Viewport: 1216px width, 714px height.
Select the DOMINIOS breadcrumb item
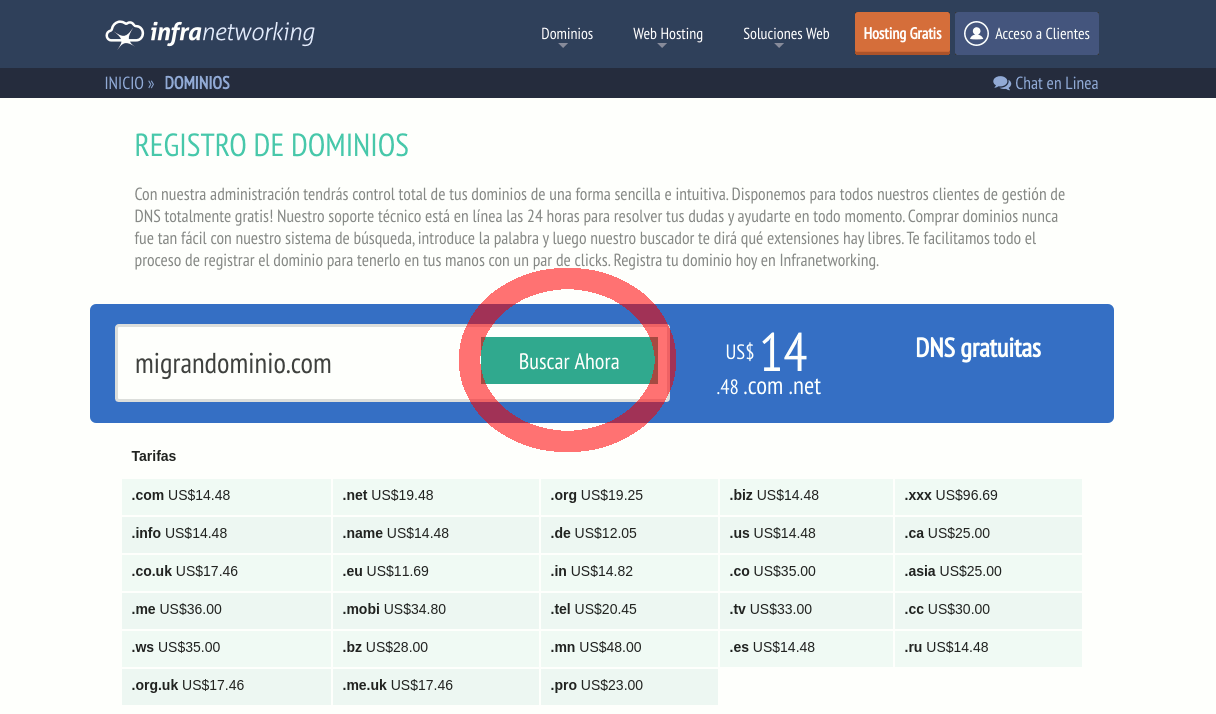click(x=197, y=83)
